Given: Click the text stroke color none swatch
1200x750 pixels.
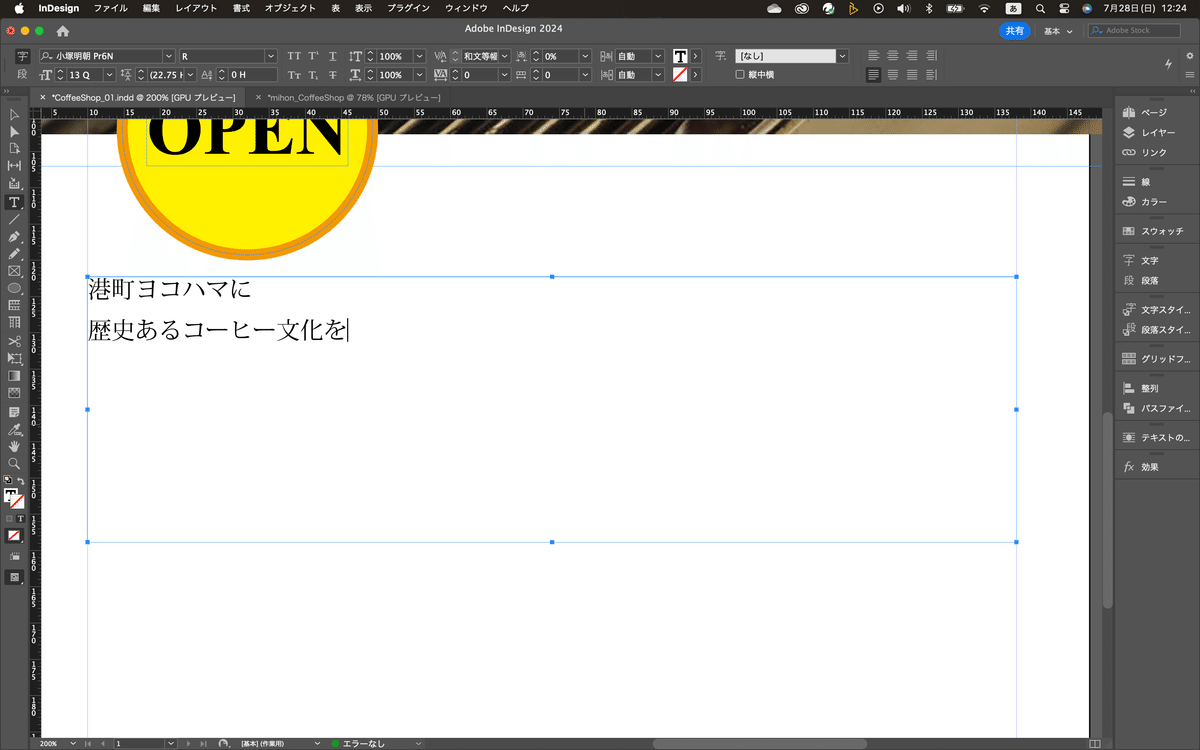Looking at the screenshot, I should (x=680, y=75).
